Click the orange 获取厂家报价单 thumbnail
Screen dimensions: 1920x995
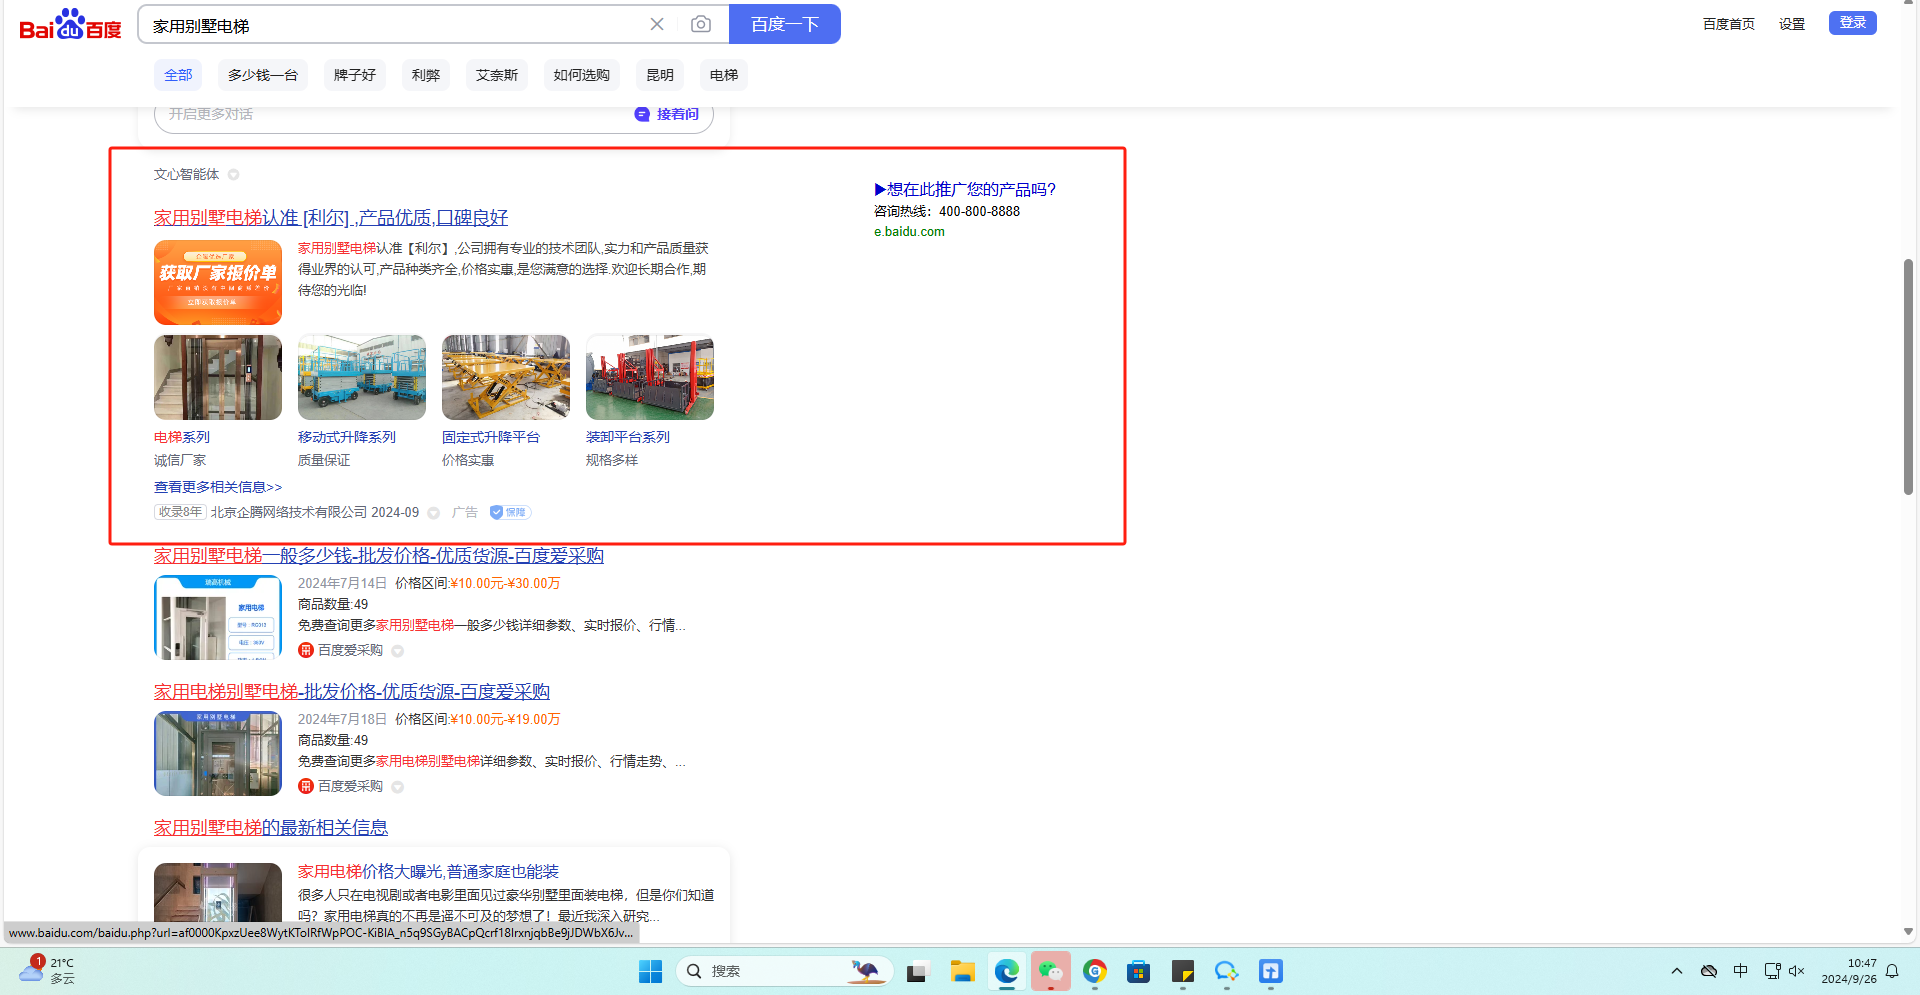tap(218, 282)
